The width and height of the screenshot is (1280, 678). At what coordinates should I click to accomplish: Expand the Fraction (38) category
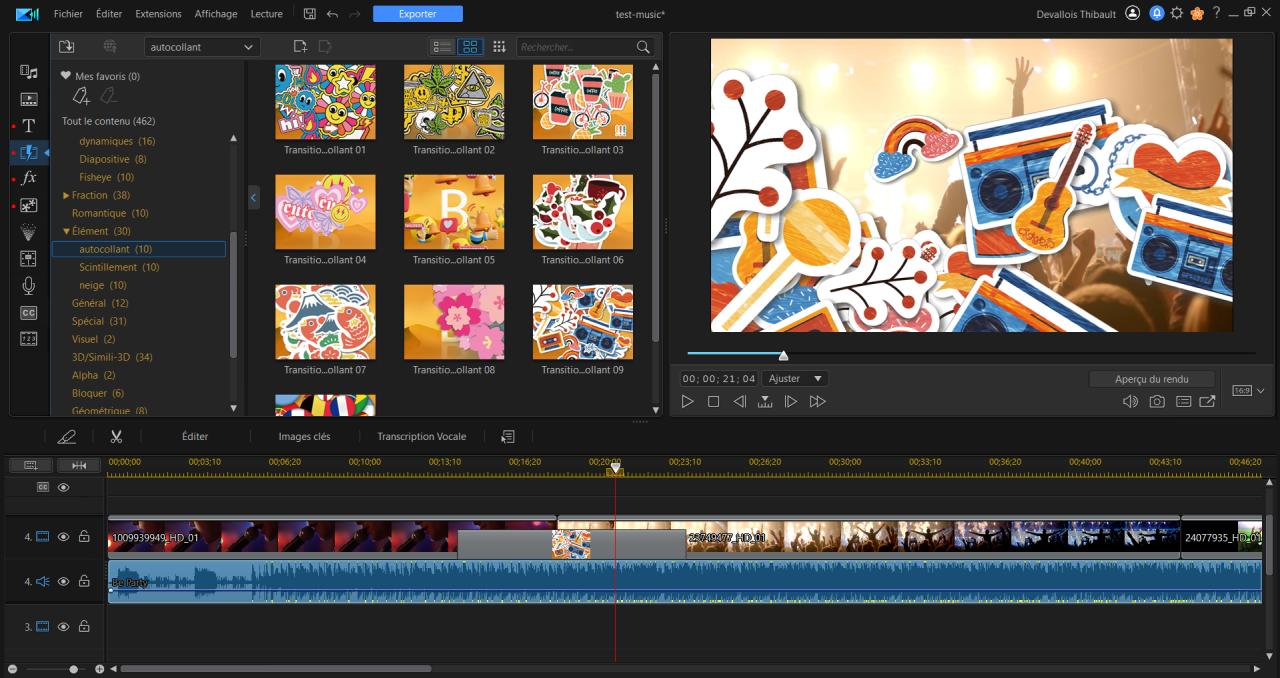click(66, 195)
